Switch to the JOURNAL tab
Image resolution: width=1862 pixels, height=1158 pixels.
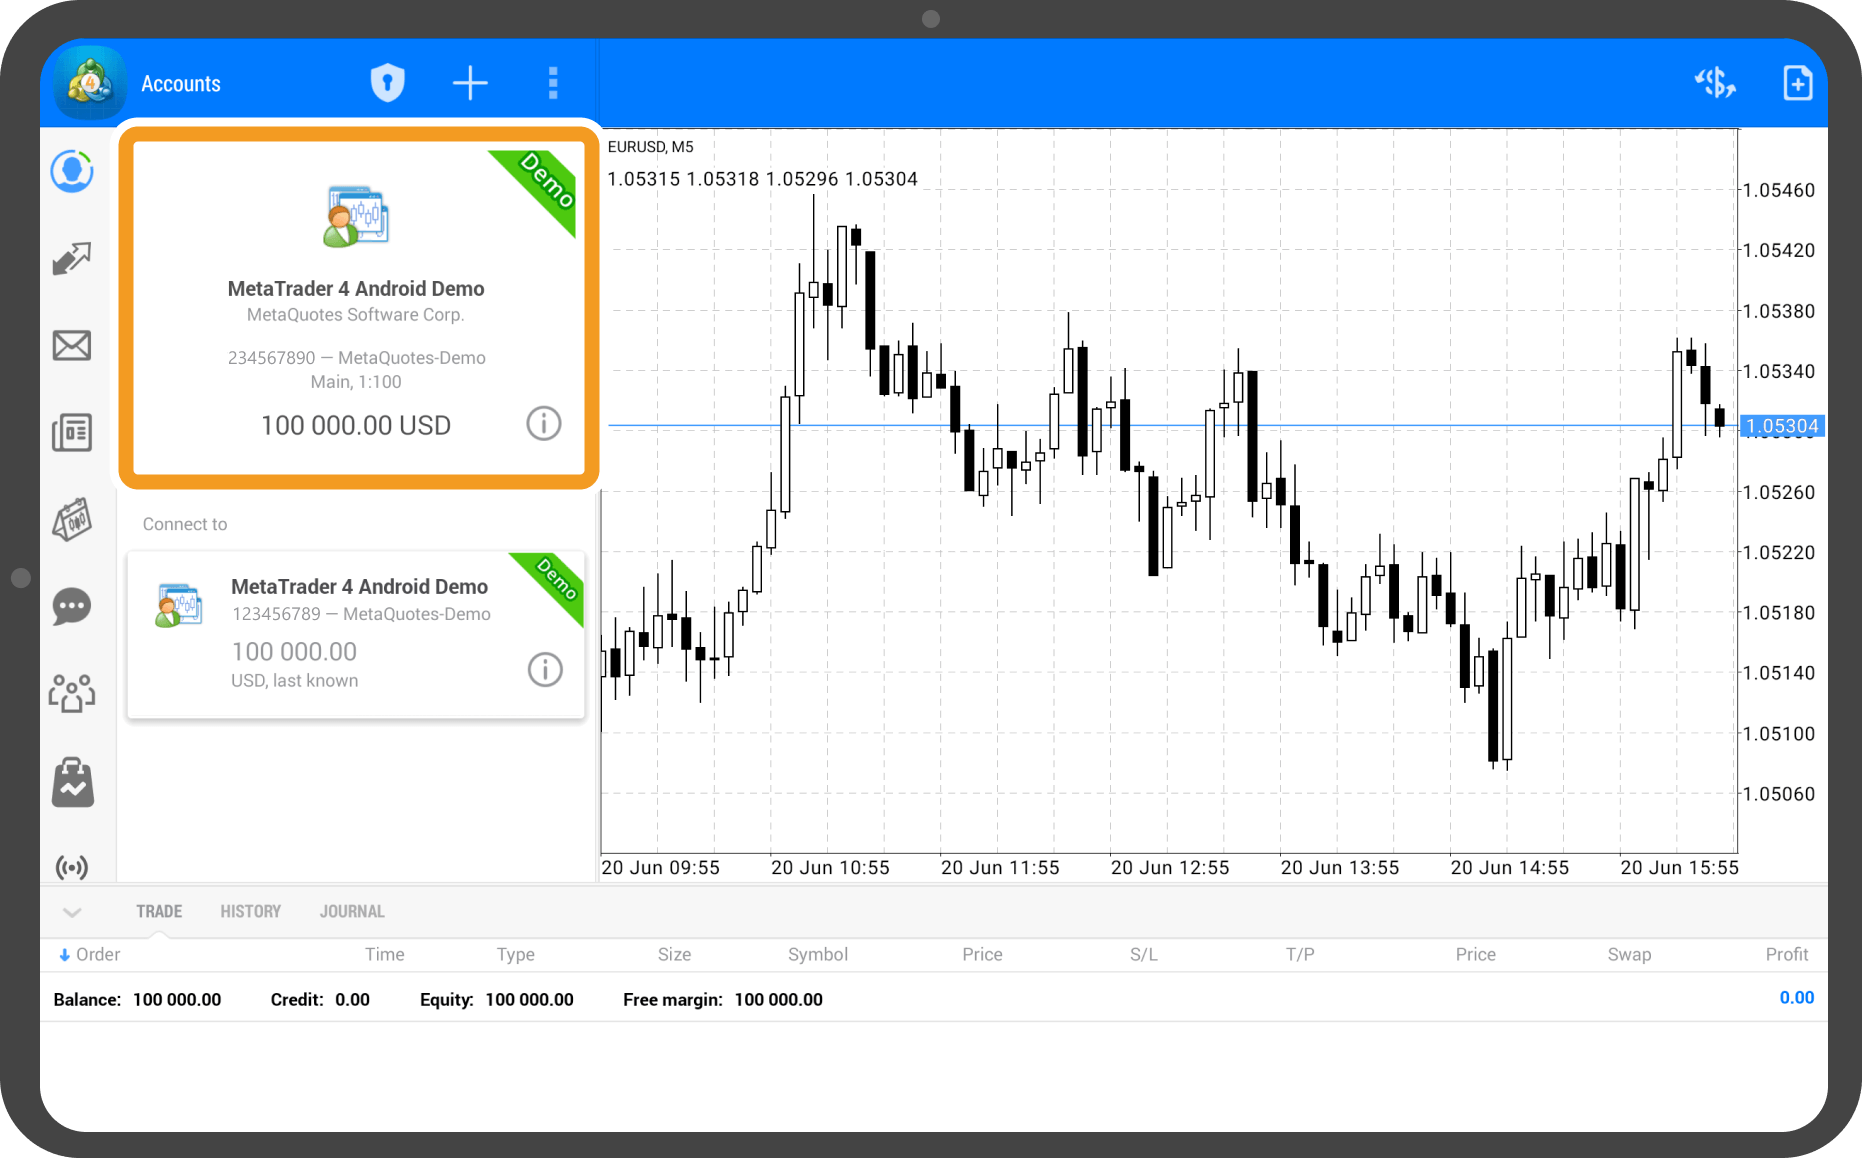click(x=352, y=912)
